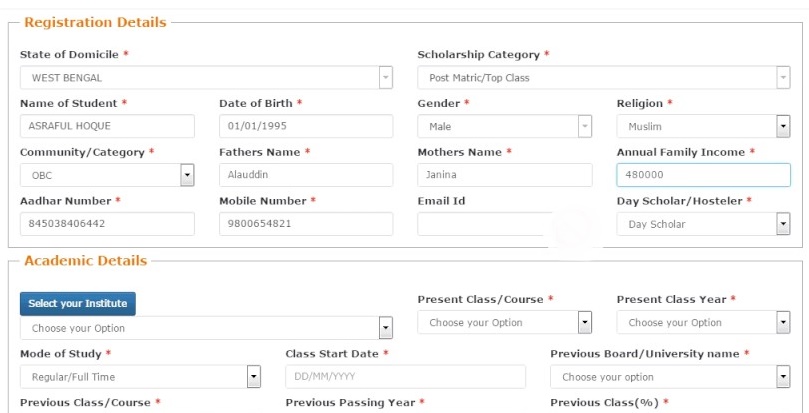The image size is (809, 413).
Task: Click the Date of Birth field
Action: click(306, 126)
